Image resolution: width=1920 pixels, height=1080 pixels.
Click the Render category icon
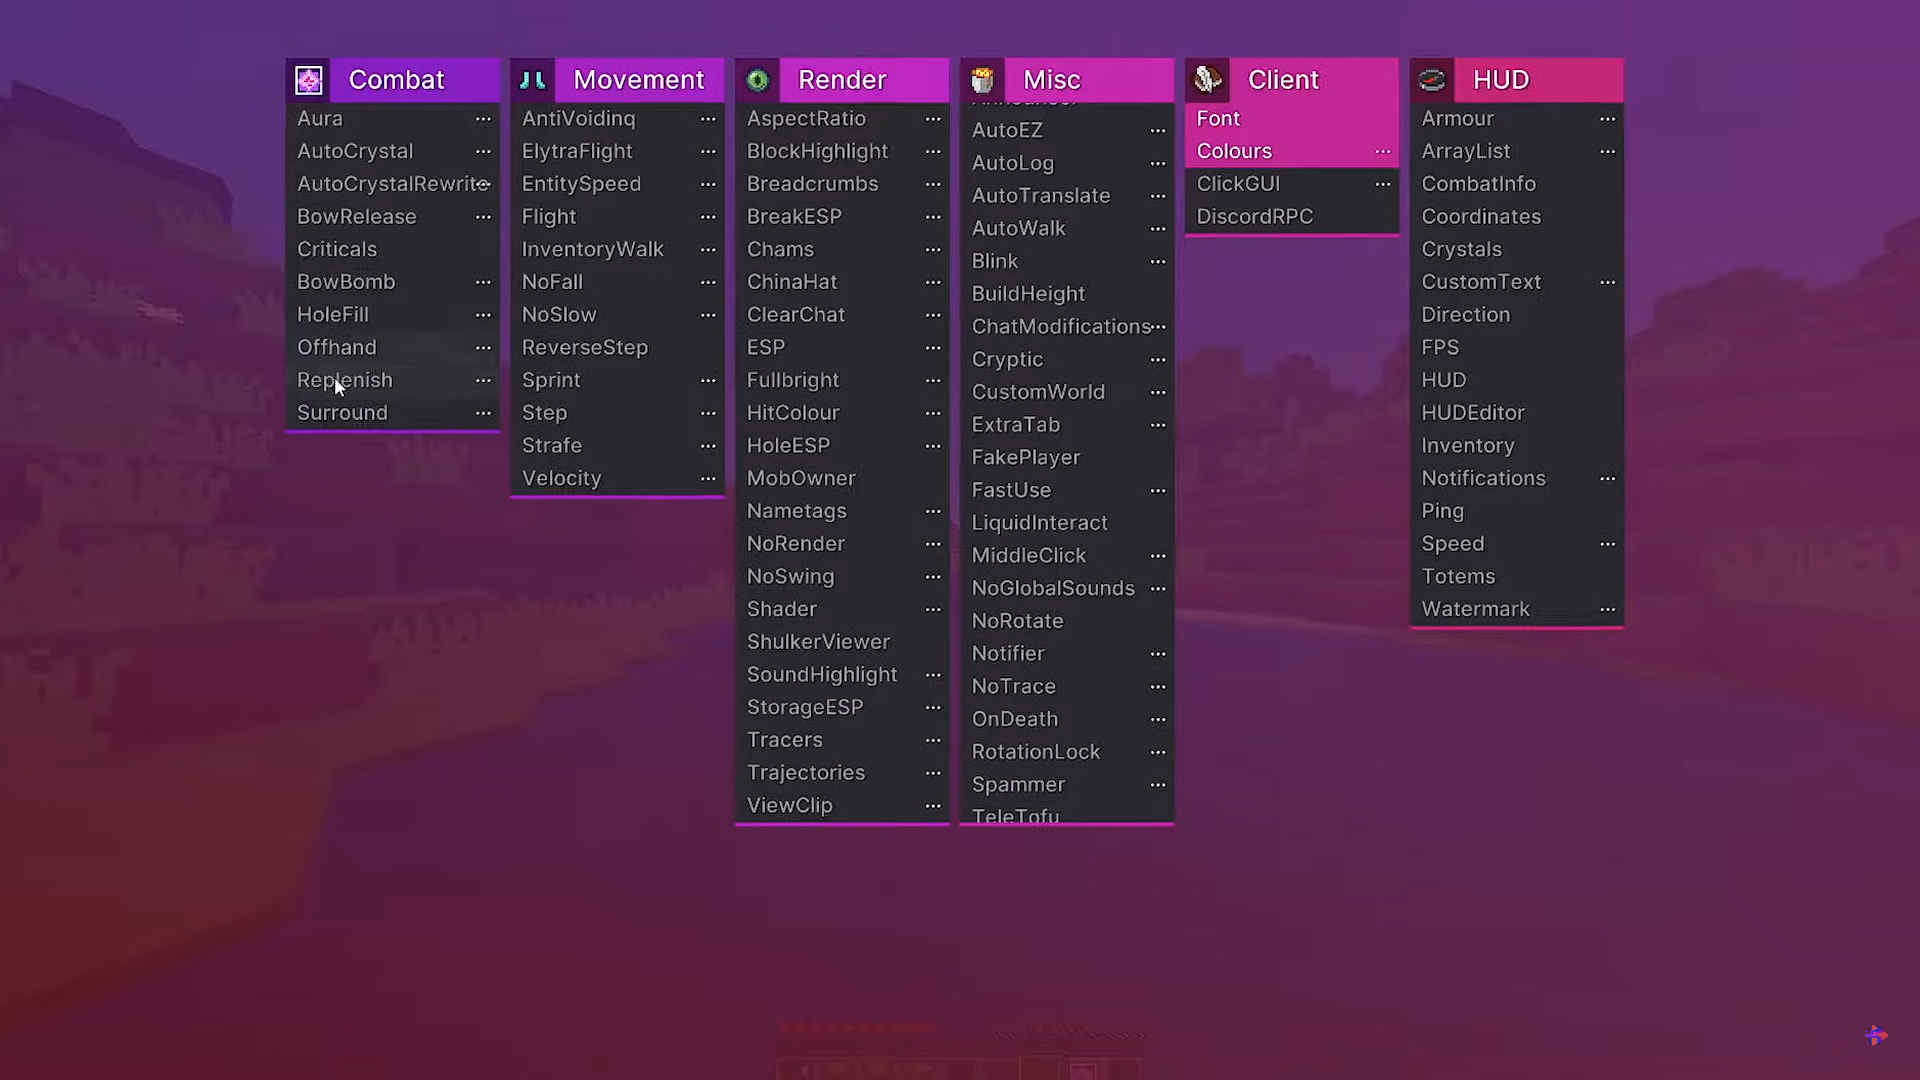coord(757,80)
